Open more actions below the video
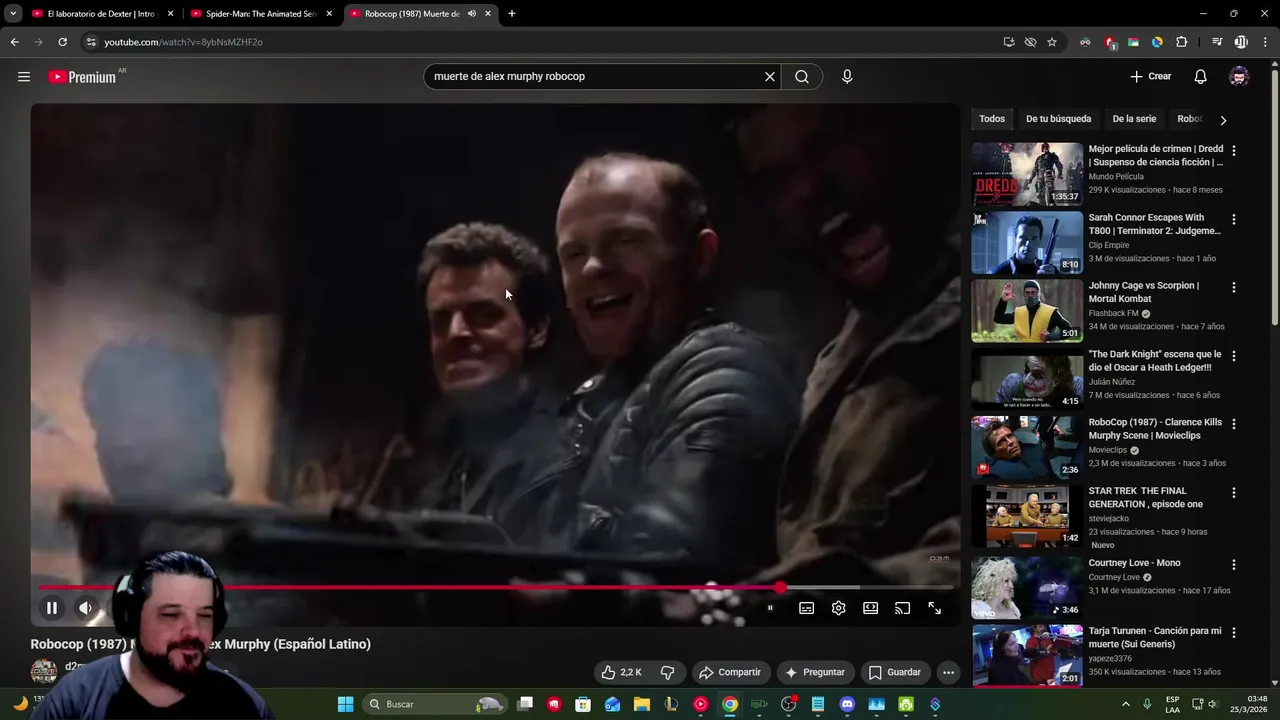1280x720 pixels. (x=948, y=672)
